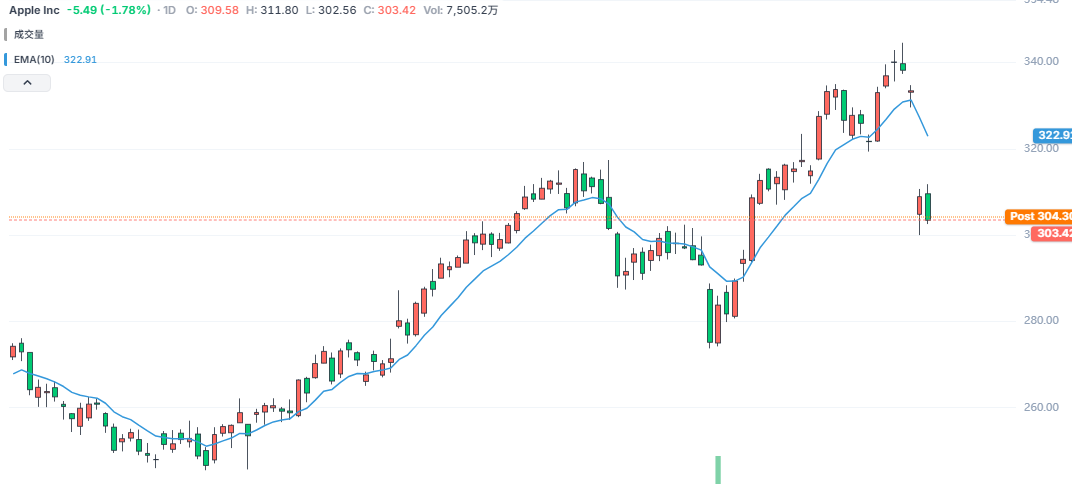Image resolution: width=1072 pixels, height=484 pixels.
Task: Click the green volume bar at chart bottom
Action: 718,470
